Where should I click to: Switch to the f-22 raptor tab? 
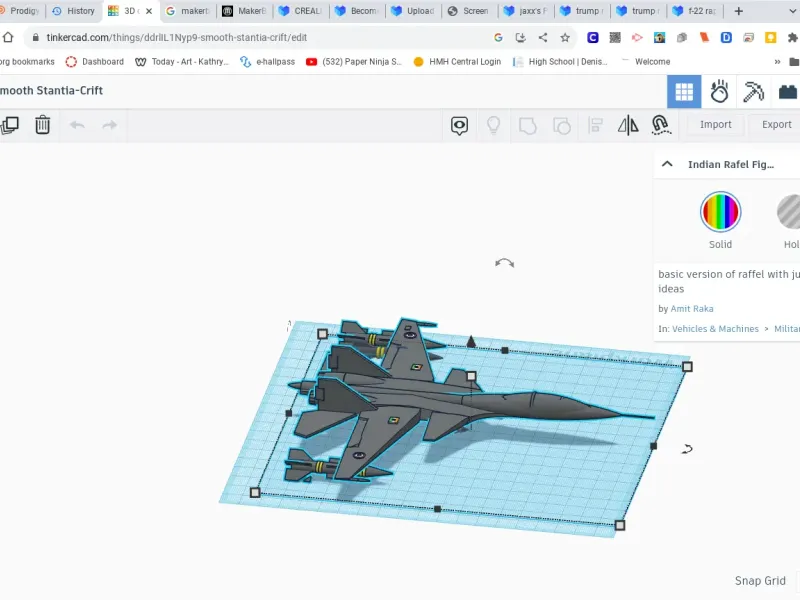coord(695,11)
